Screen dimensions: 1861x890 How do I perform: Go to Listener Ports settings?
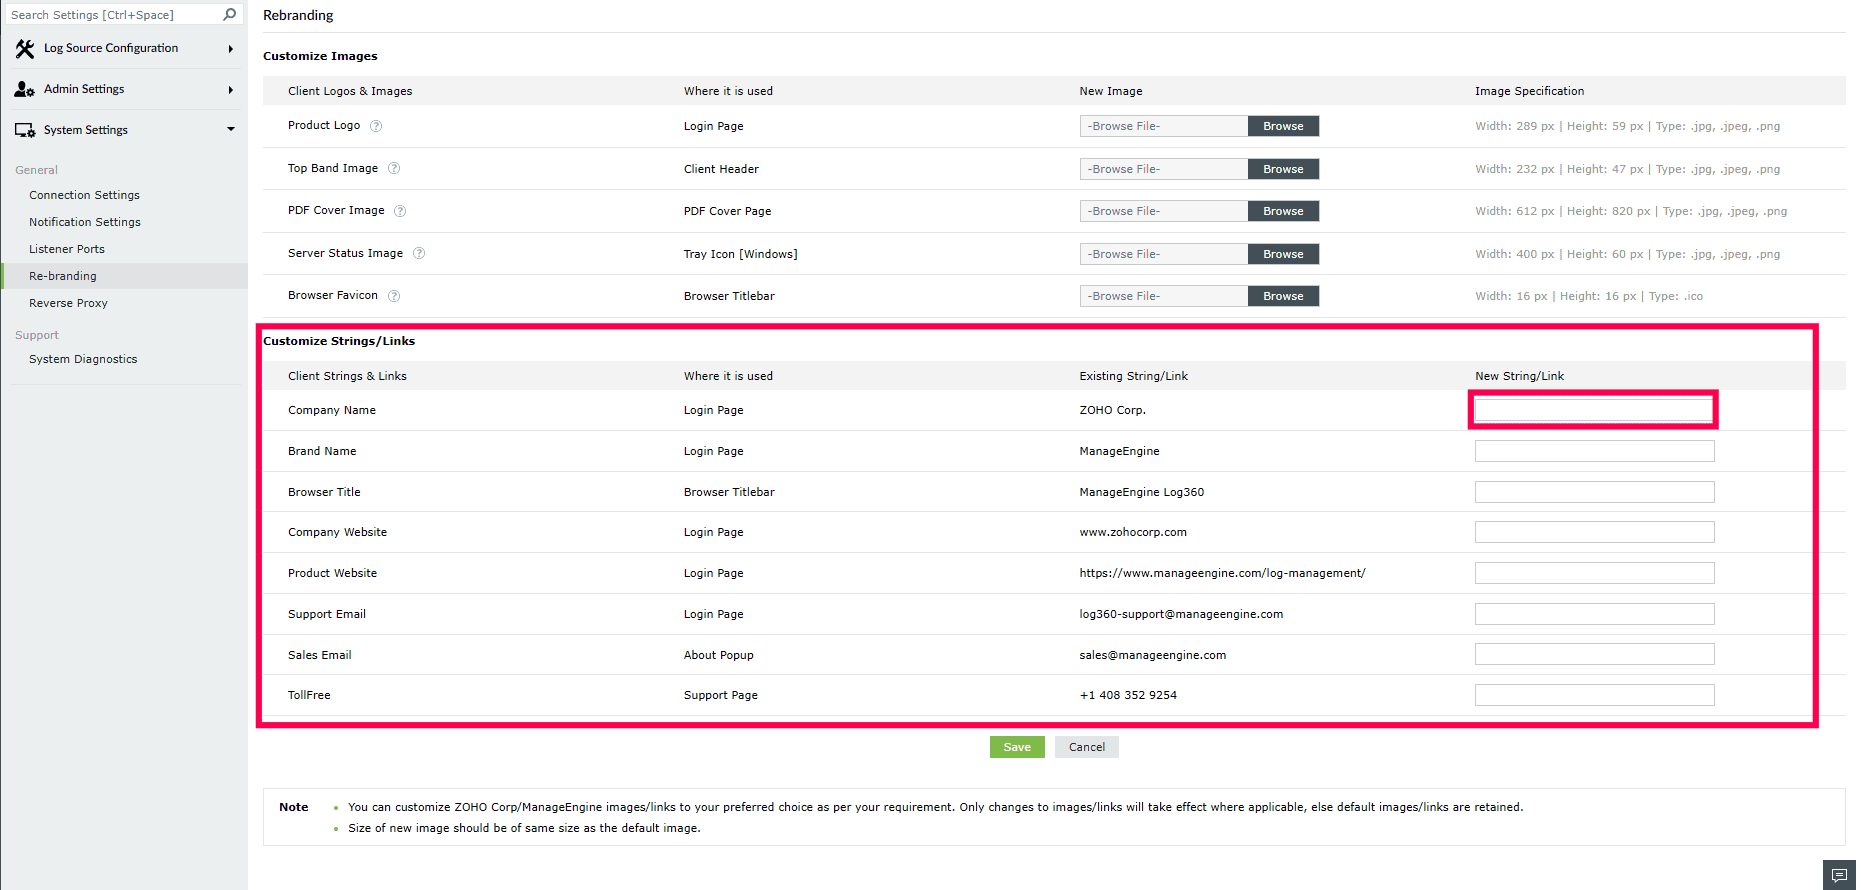pos(67,249)
